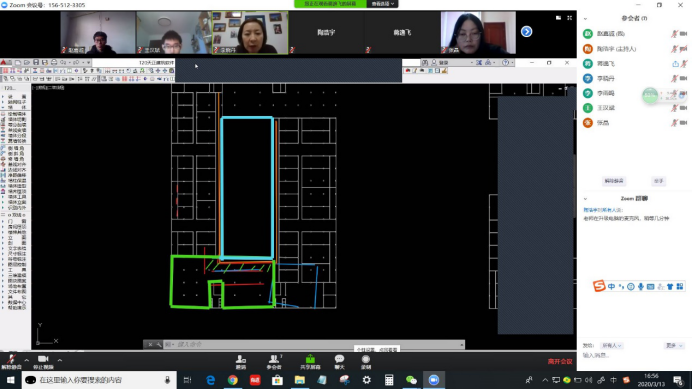Toggle the Stop Video camera button
Viewport: 693px width, 390px height.
point(43,362)
